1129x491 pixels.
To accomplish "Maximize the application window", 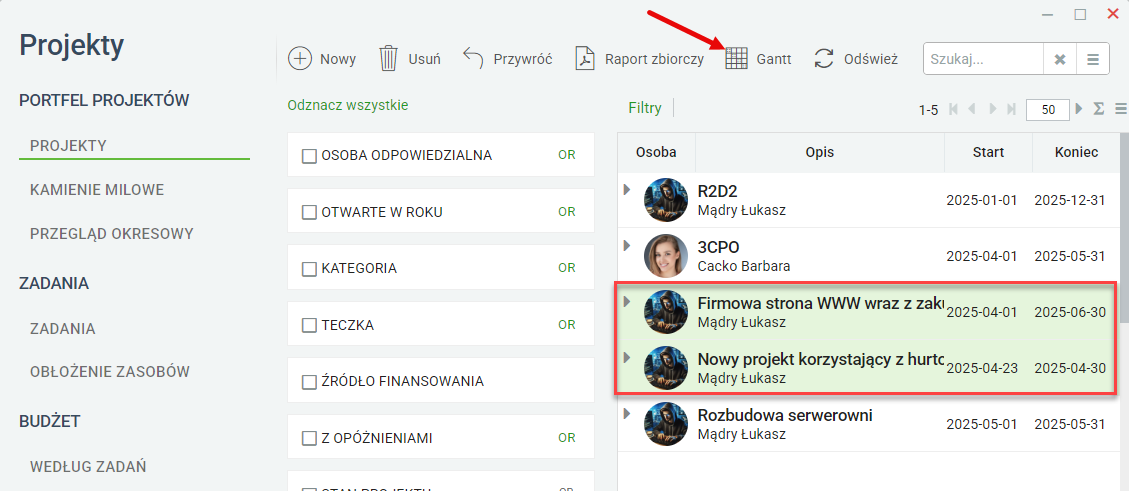I will coord(1080,14).
